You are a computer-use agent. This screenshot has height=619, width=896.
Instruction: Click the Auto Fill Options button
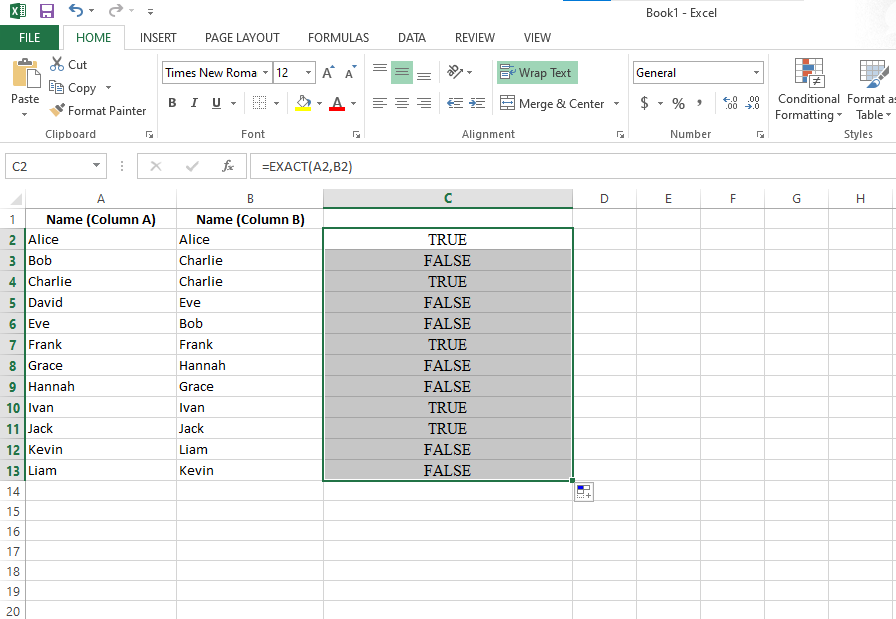point(583,492)
